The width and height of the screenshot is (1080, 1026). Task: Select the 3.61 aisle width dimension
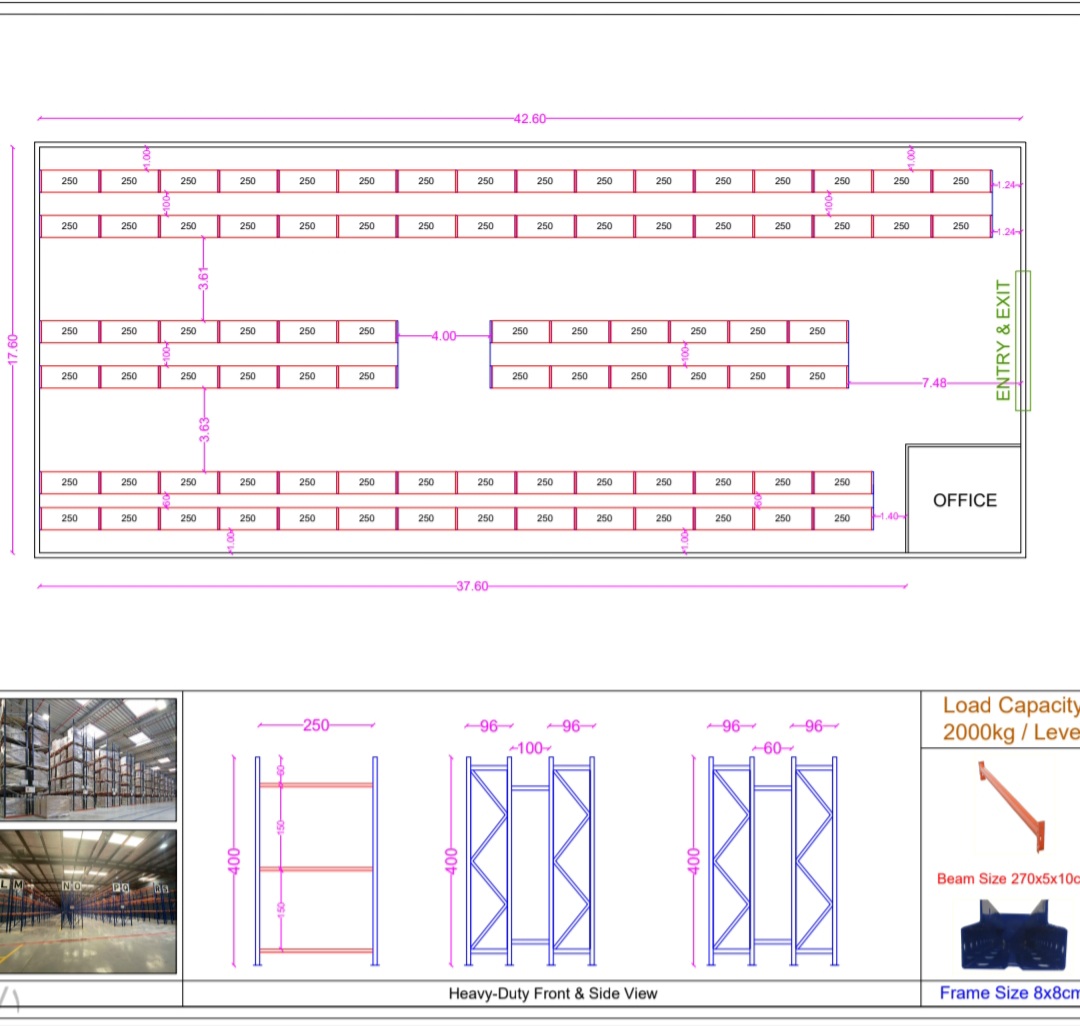point(204,279)
